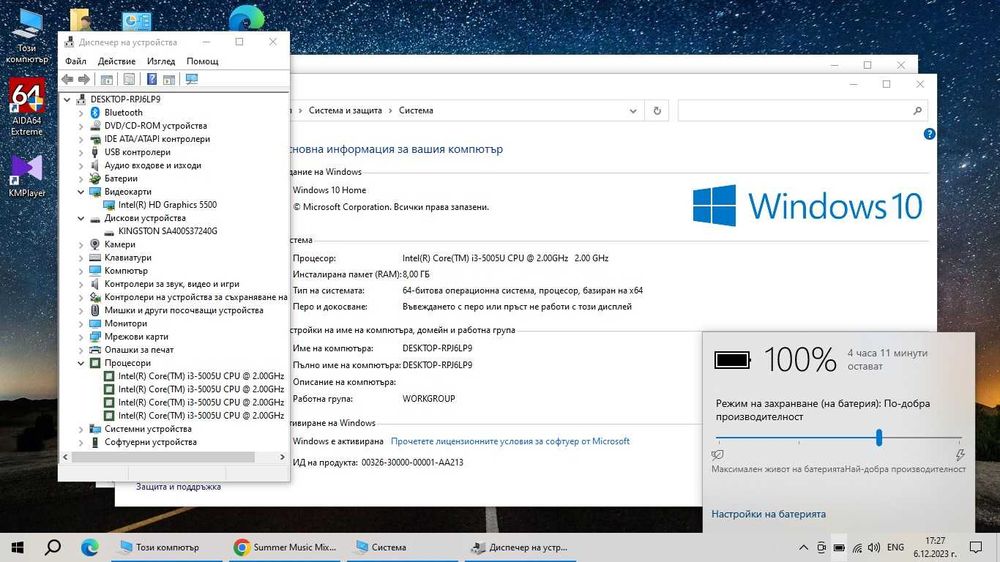Click Система и защита breadcrumb

pos(345,110)
